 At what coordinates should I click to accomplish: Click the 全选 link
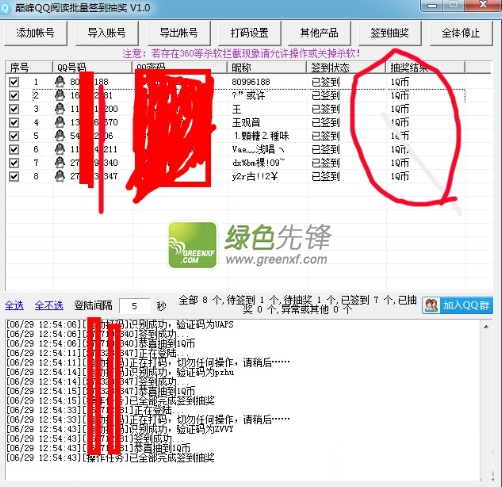point(14,305)
